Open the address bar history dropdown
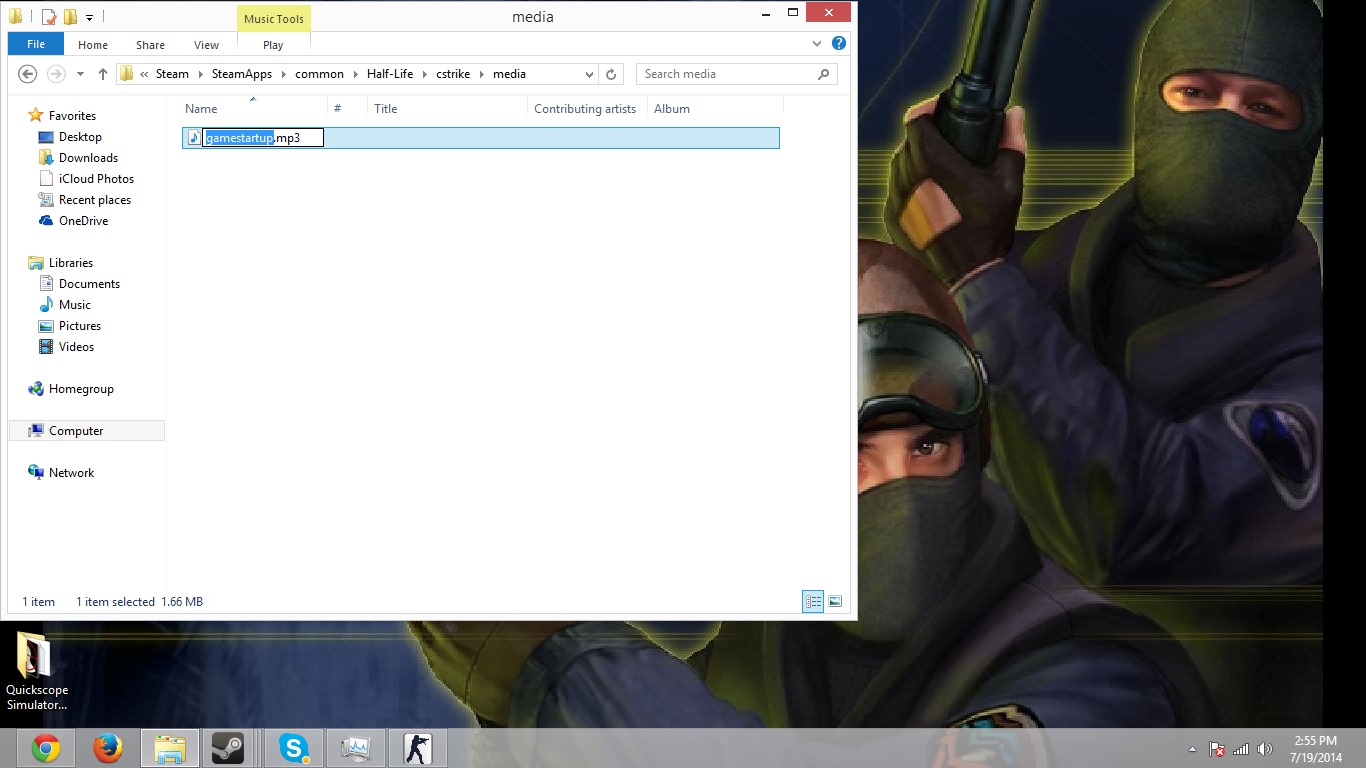1366x768 pixels. [x=589, y=74]
